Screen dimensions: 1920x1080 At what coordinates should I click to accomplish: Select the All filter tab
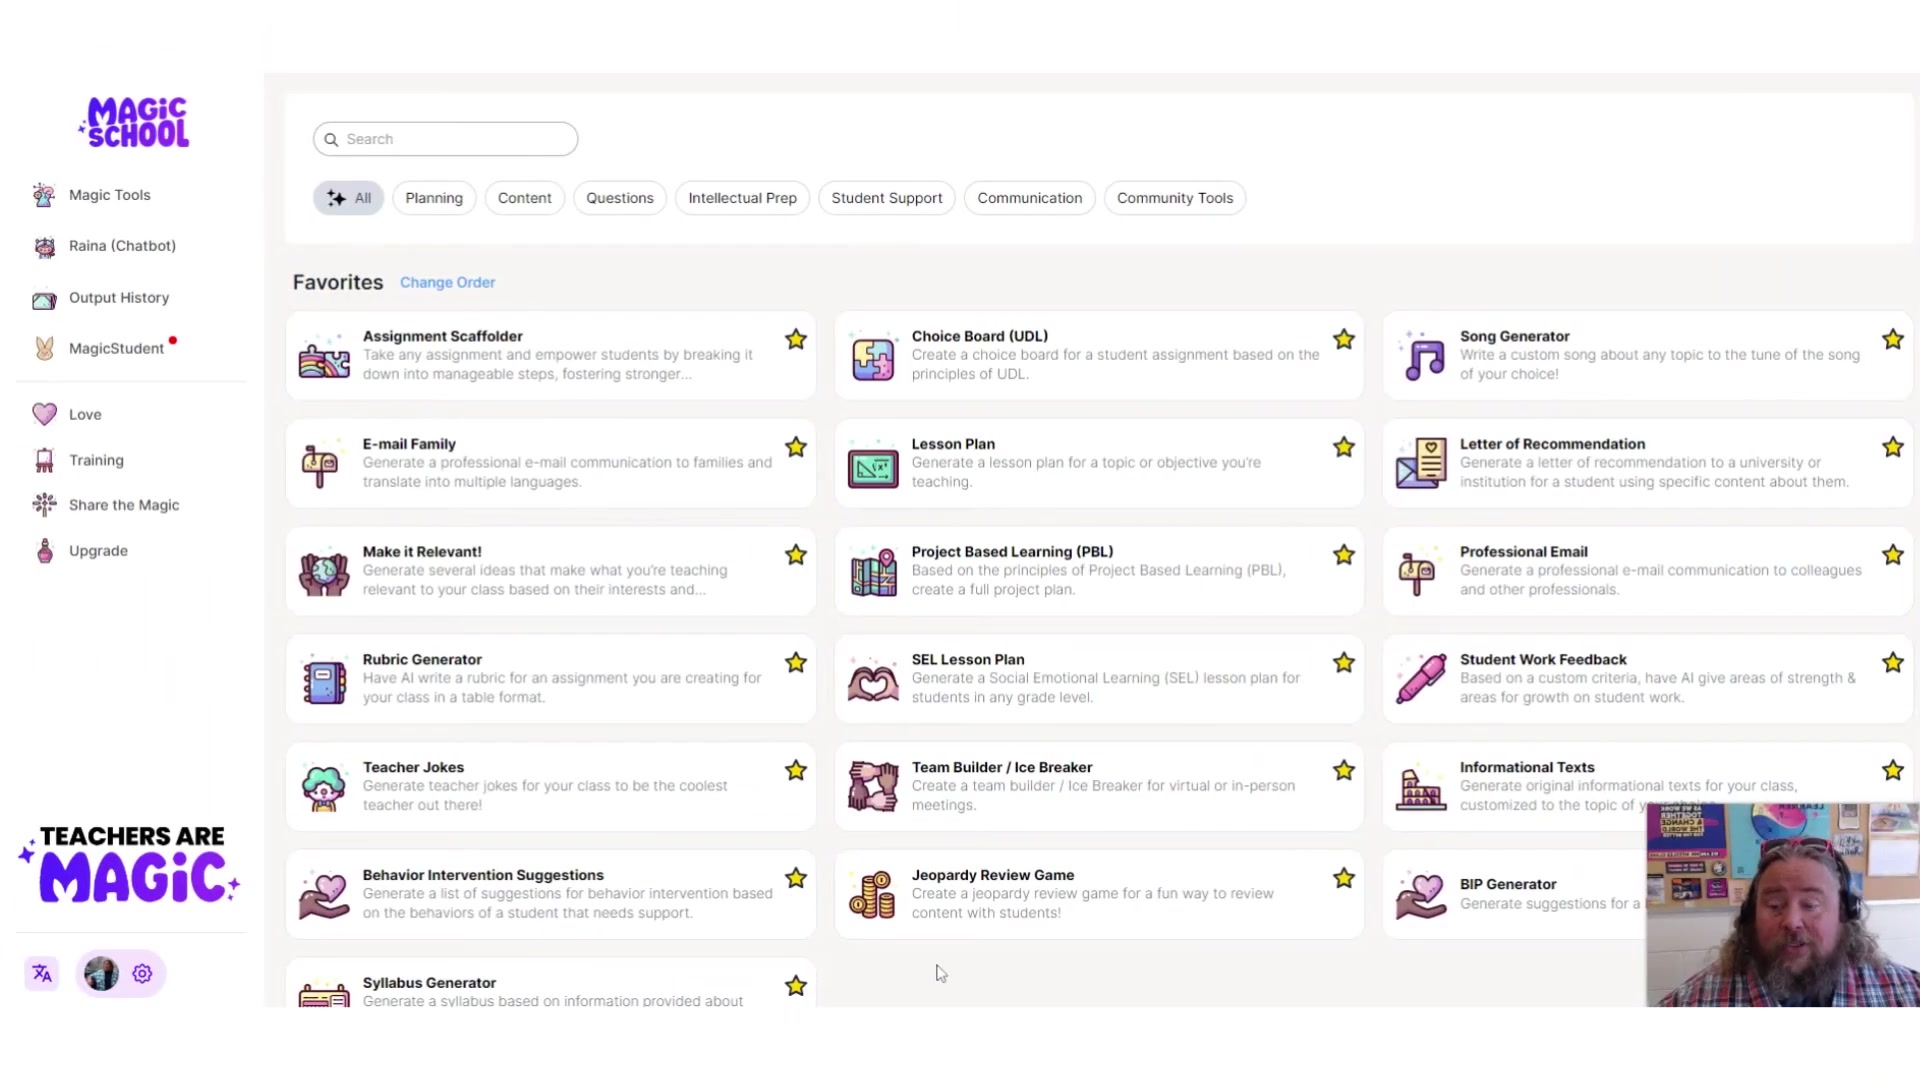pos(348,198)
